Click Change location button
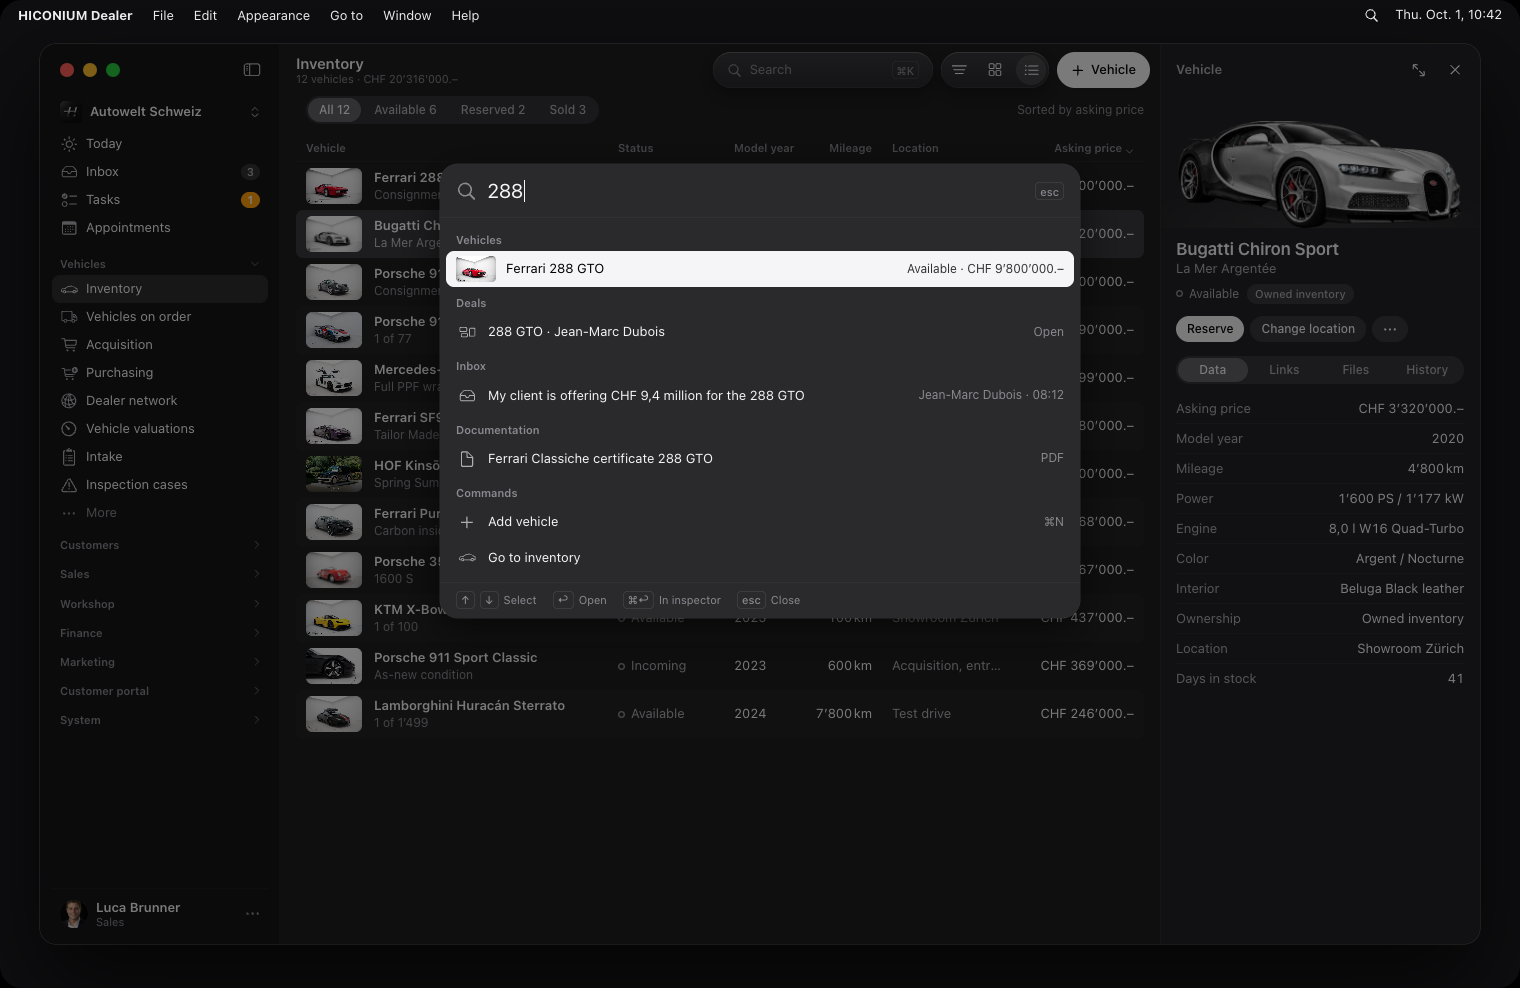The width and height of the screenshot is (1520, 988). pyautogui.click(x=1308, y=329)
